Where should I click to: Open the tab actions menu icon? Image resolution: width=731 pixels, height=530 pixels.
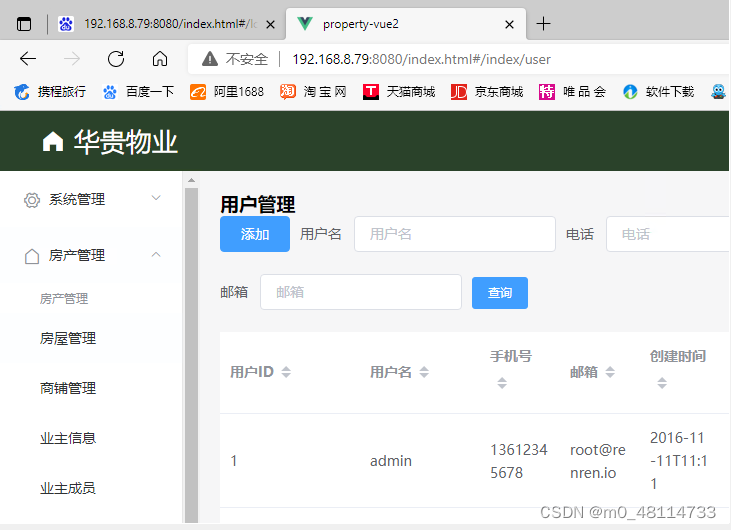point(24,24)
